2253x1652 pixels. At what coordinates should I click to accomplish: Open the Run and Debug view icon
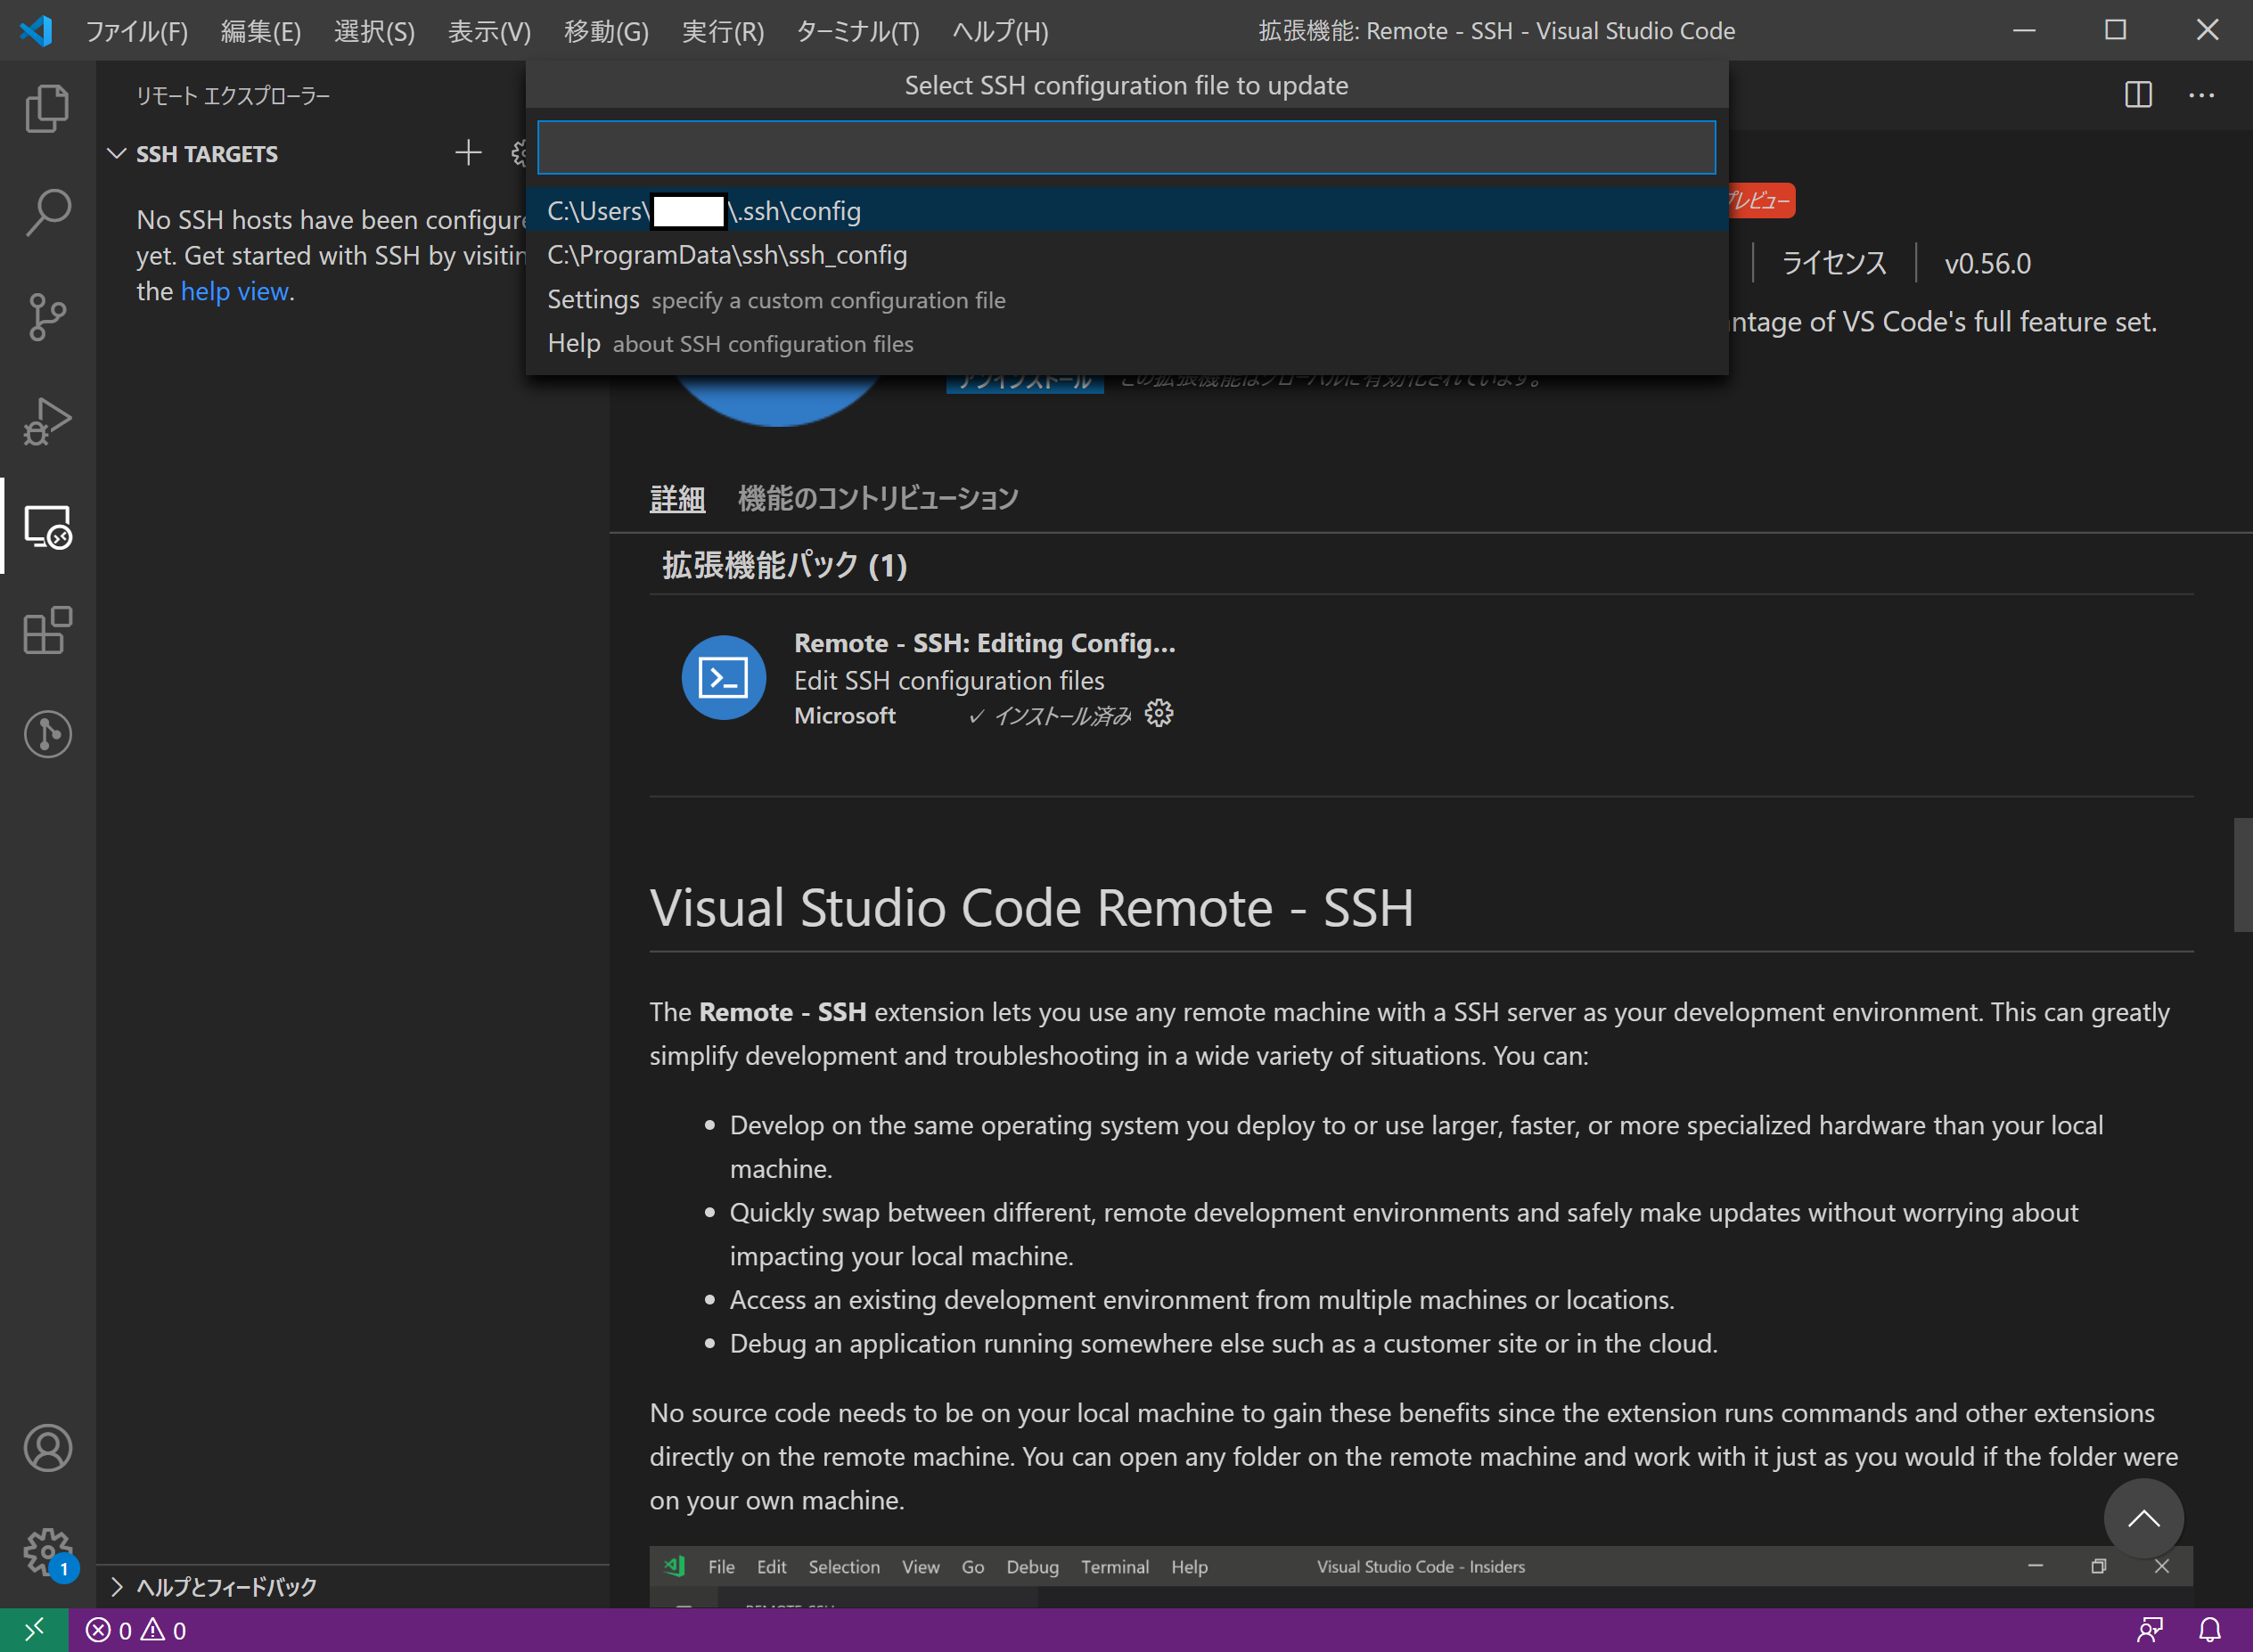coord(47,422)
